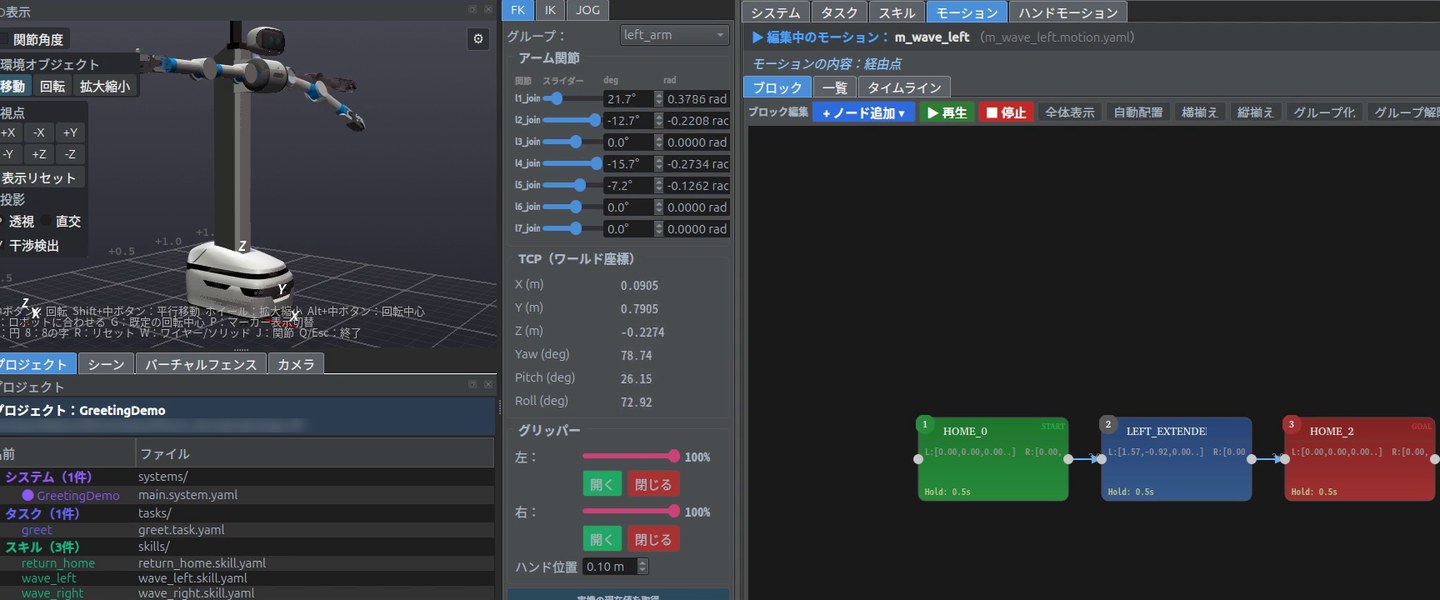The image size is (1440, 600).
Task: Open the グループ left_arm dropdown
Action: (675, 35)
